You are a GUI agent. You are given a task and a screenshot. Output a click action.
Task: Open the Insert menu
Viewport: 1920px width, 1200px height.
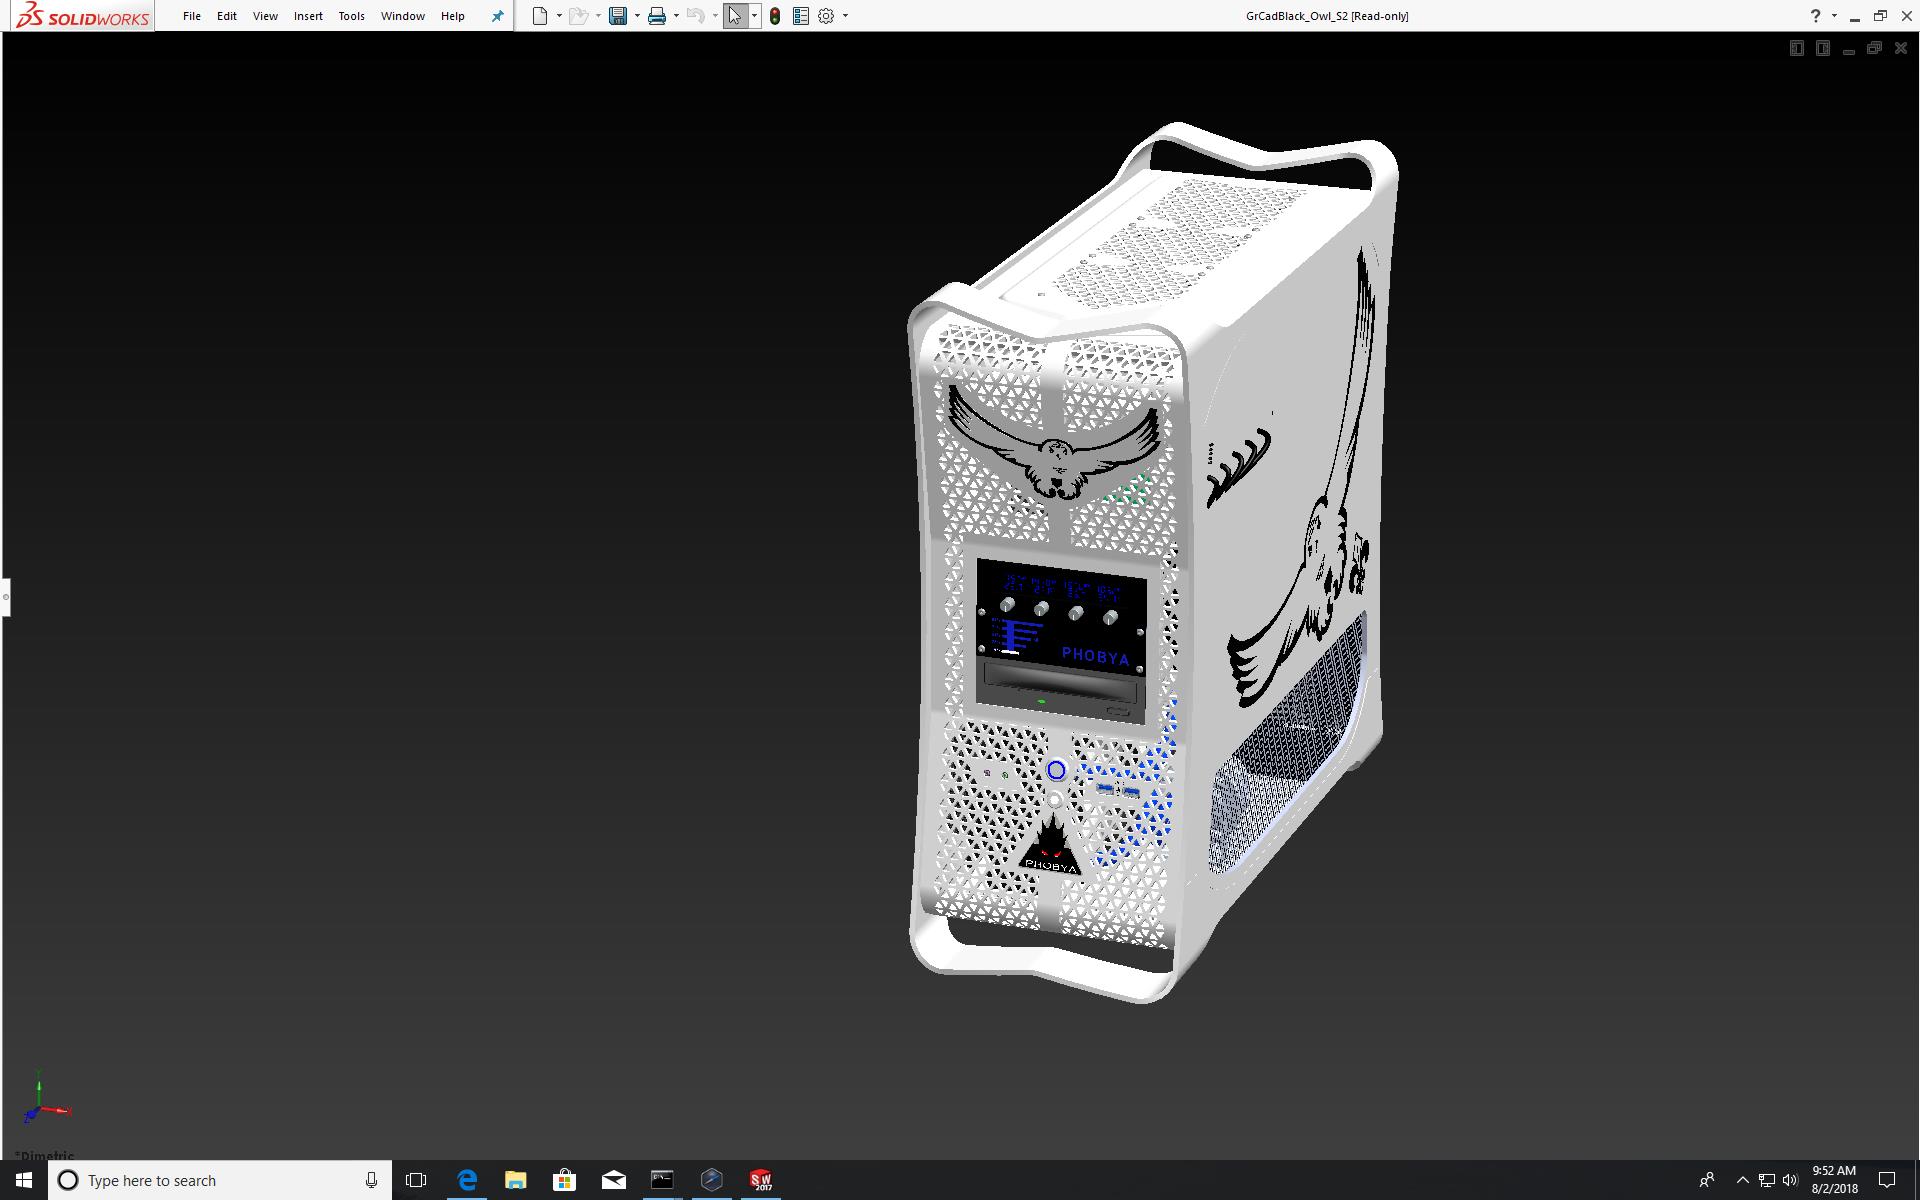[x=308, y=16]
